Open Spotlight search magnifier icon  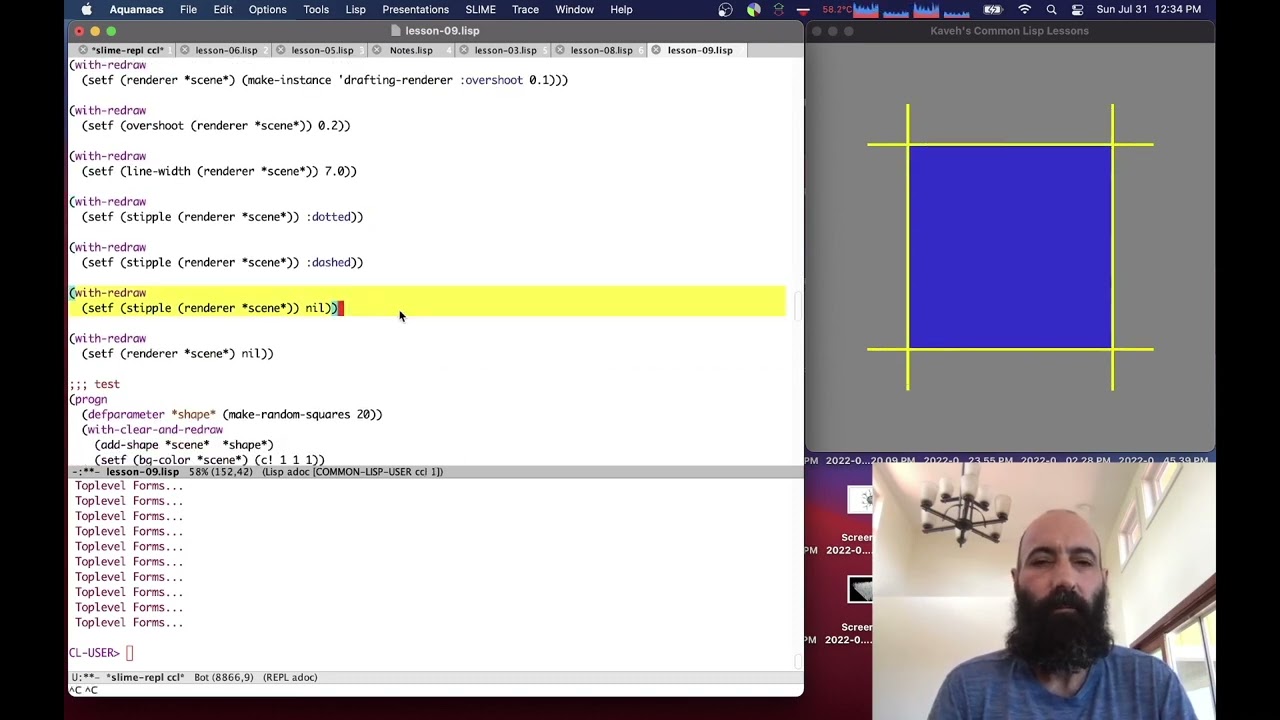coord(1051,9)
